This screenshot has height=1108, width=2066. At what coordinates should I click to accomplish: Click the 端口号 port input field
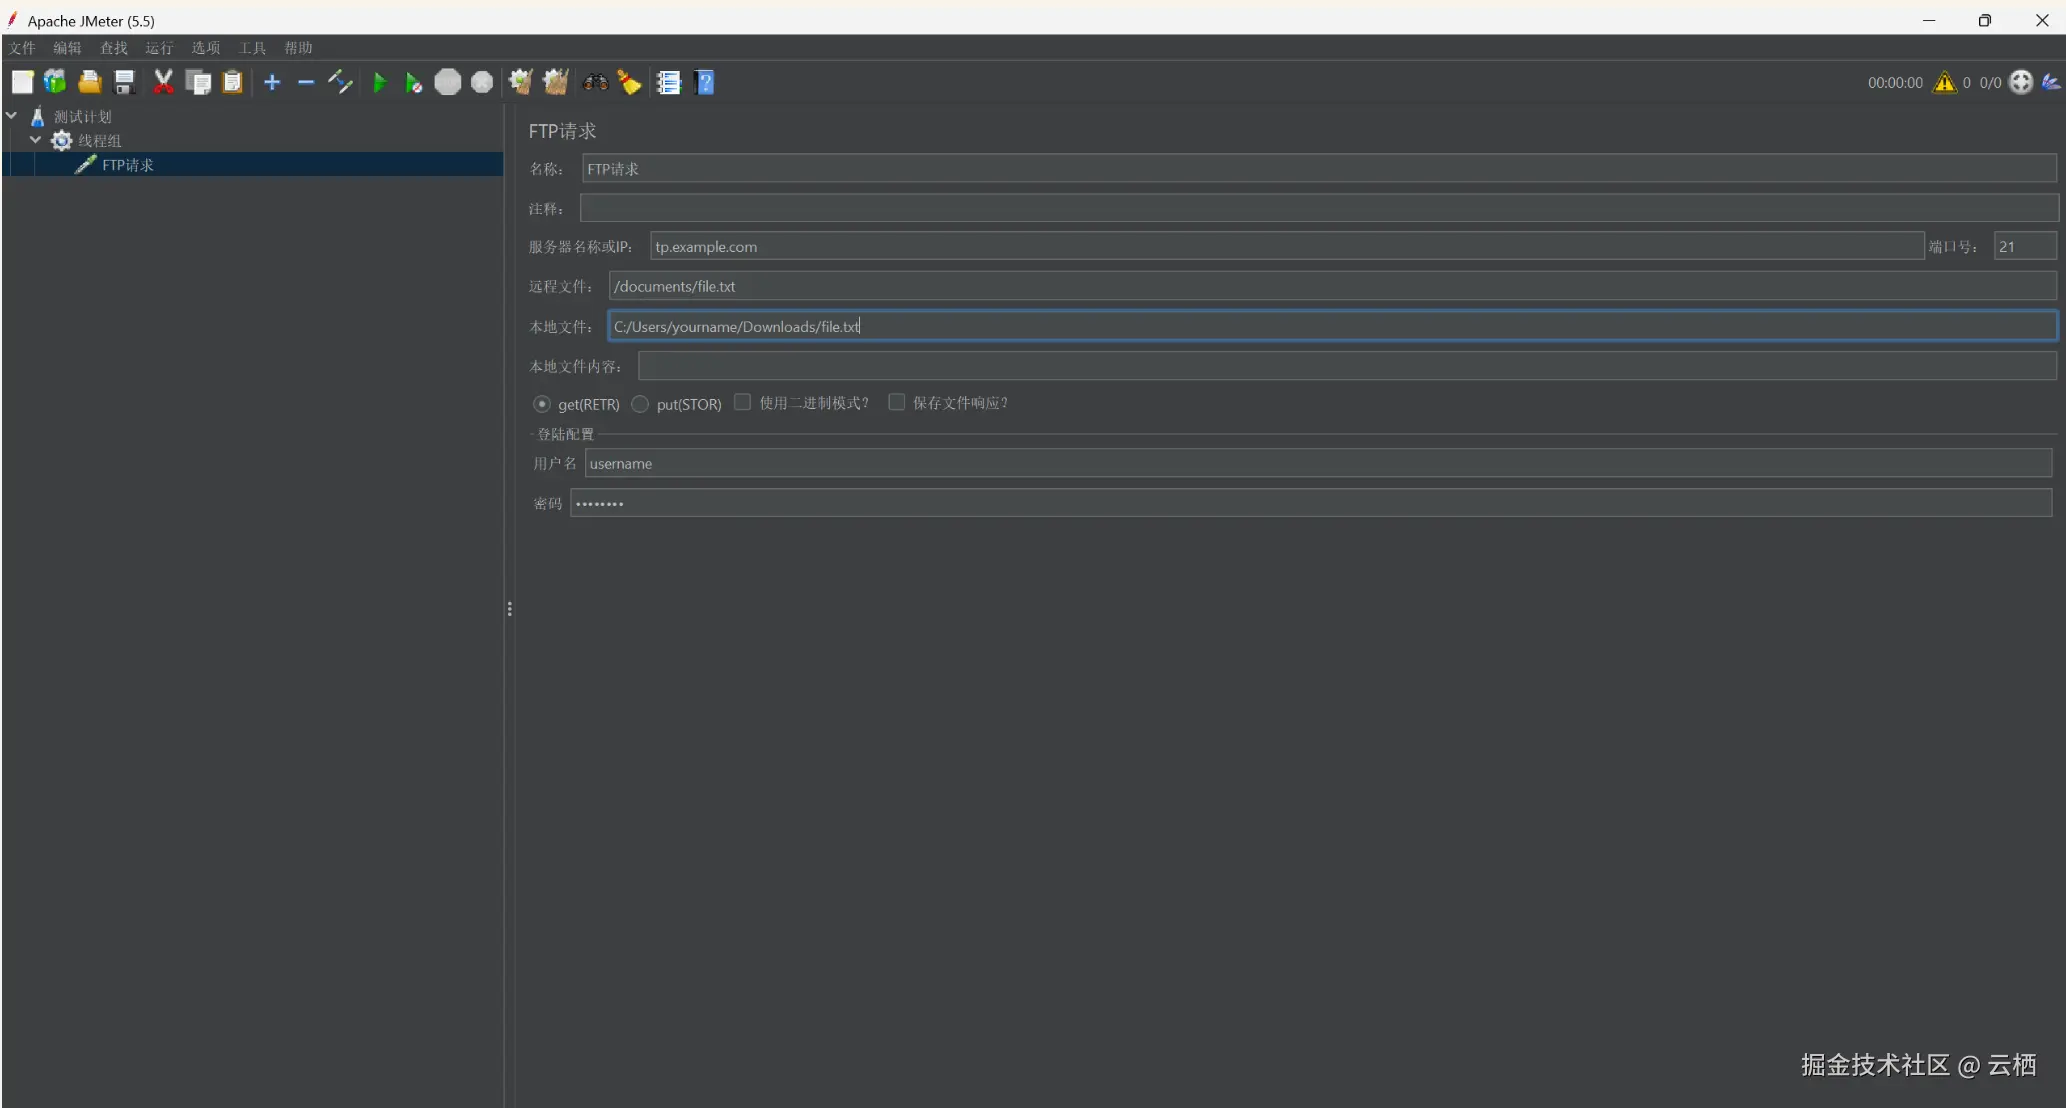(x=2024, y=246)
